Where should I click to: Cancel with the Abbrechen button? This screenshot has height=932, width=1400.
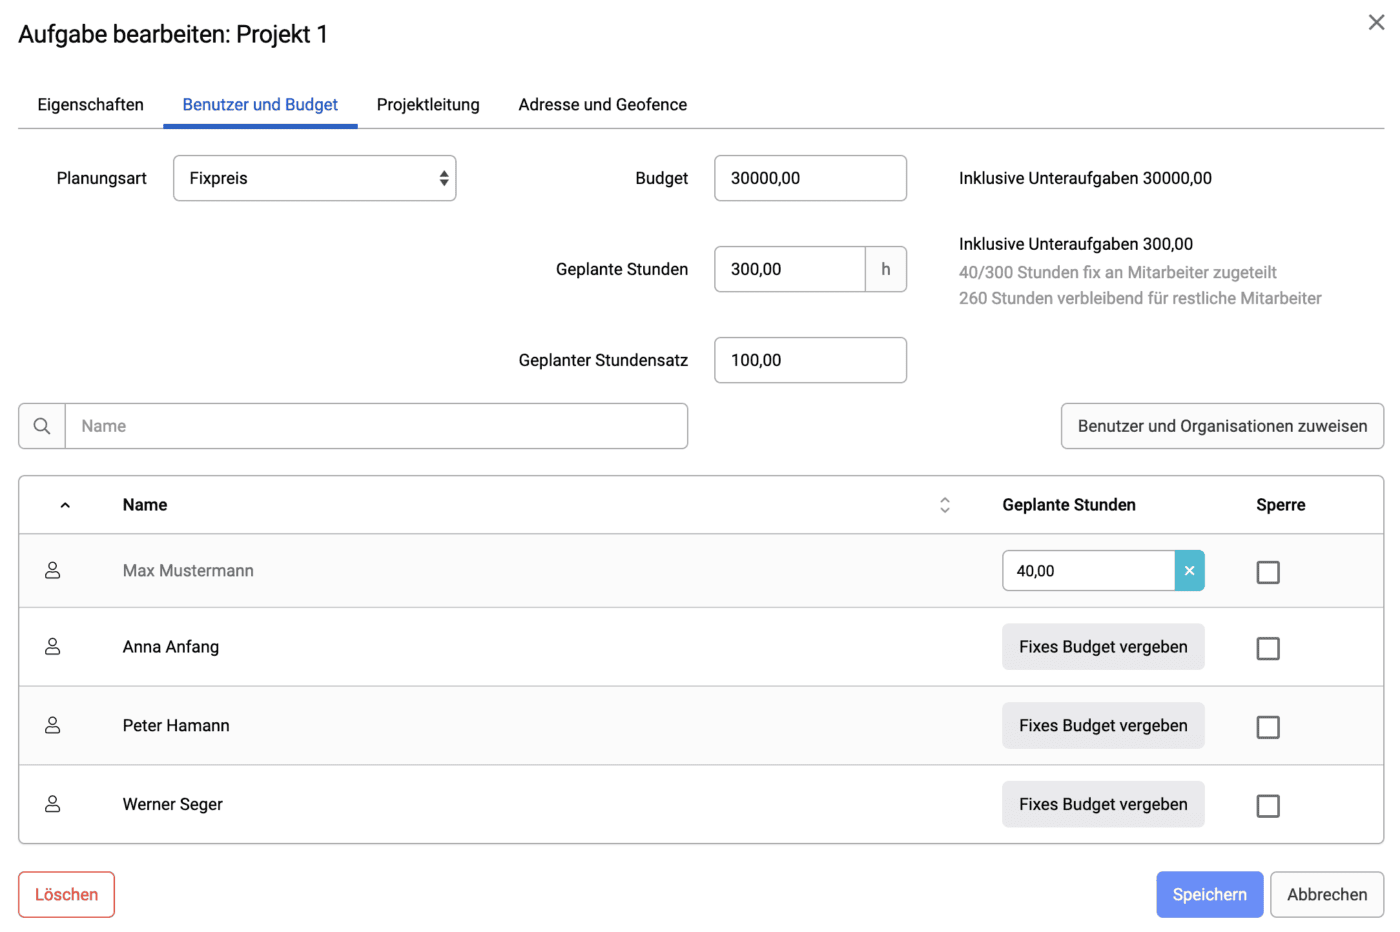[1327, 894]
